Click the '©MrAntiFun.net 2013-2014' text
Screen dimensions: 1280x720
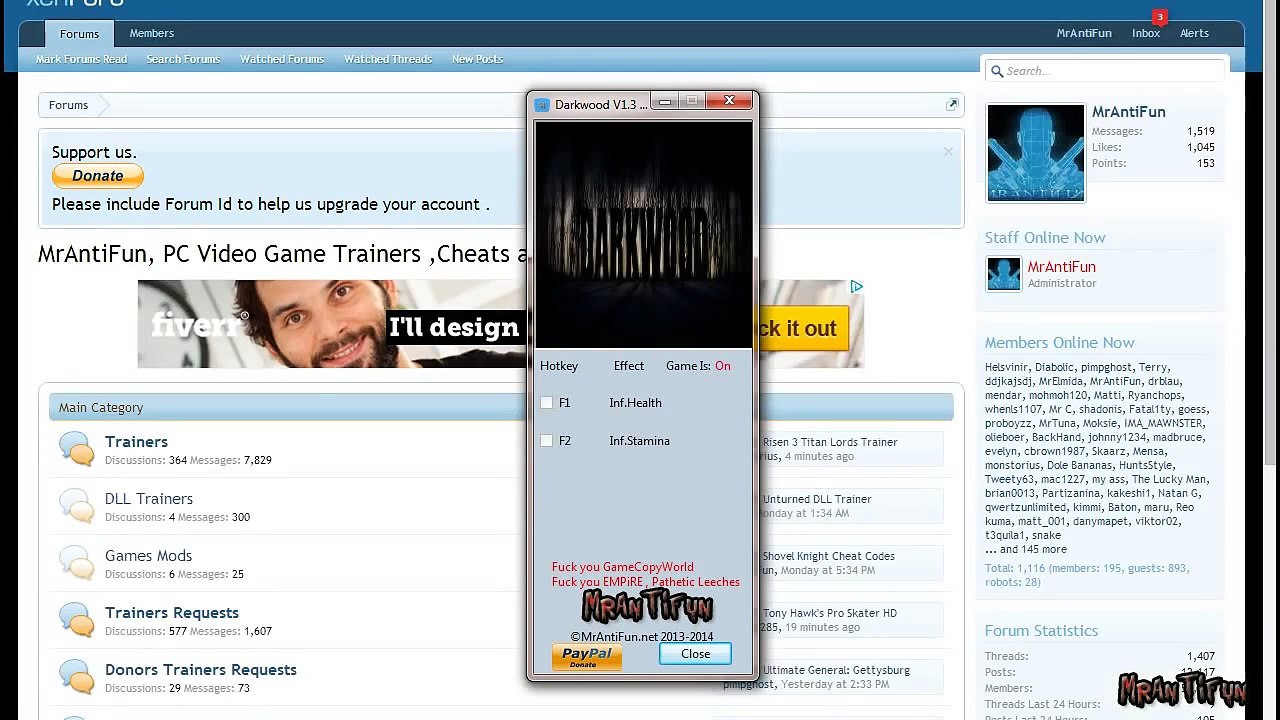pyautogui.click(x=642, y=637)
